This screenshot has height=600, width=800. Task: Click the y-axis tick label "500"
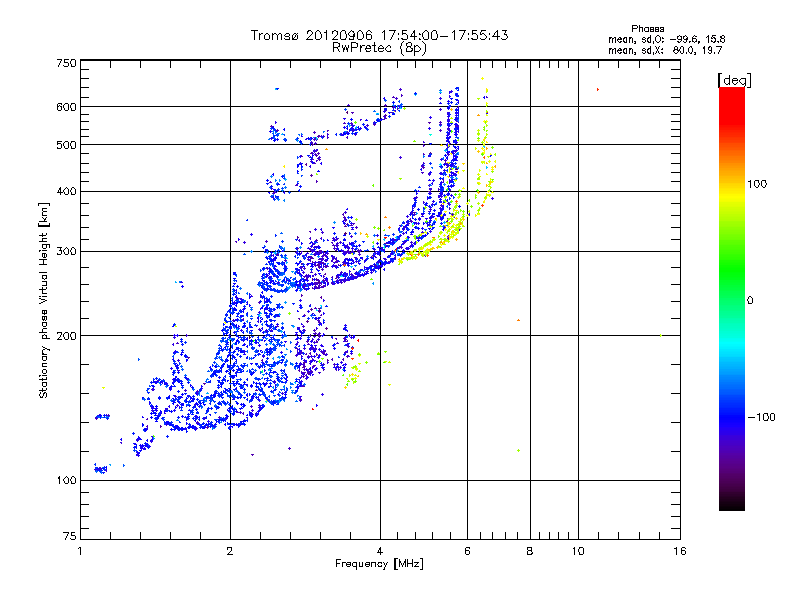66,145
